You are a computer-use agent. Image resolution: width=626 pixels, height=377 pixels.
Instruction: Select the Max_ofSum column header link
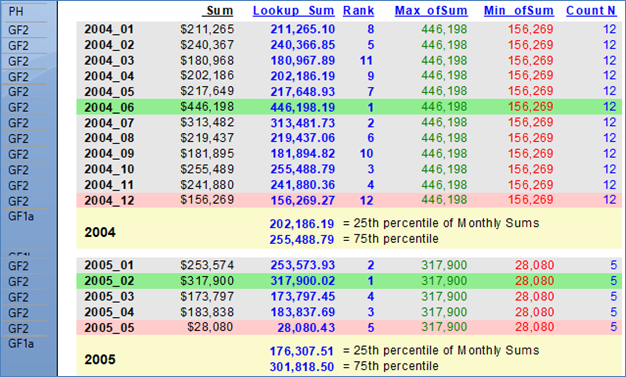pyautogui.click(x=431, y=11)
